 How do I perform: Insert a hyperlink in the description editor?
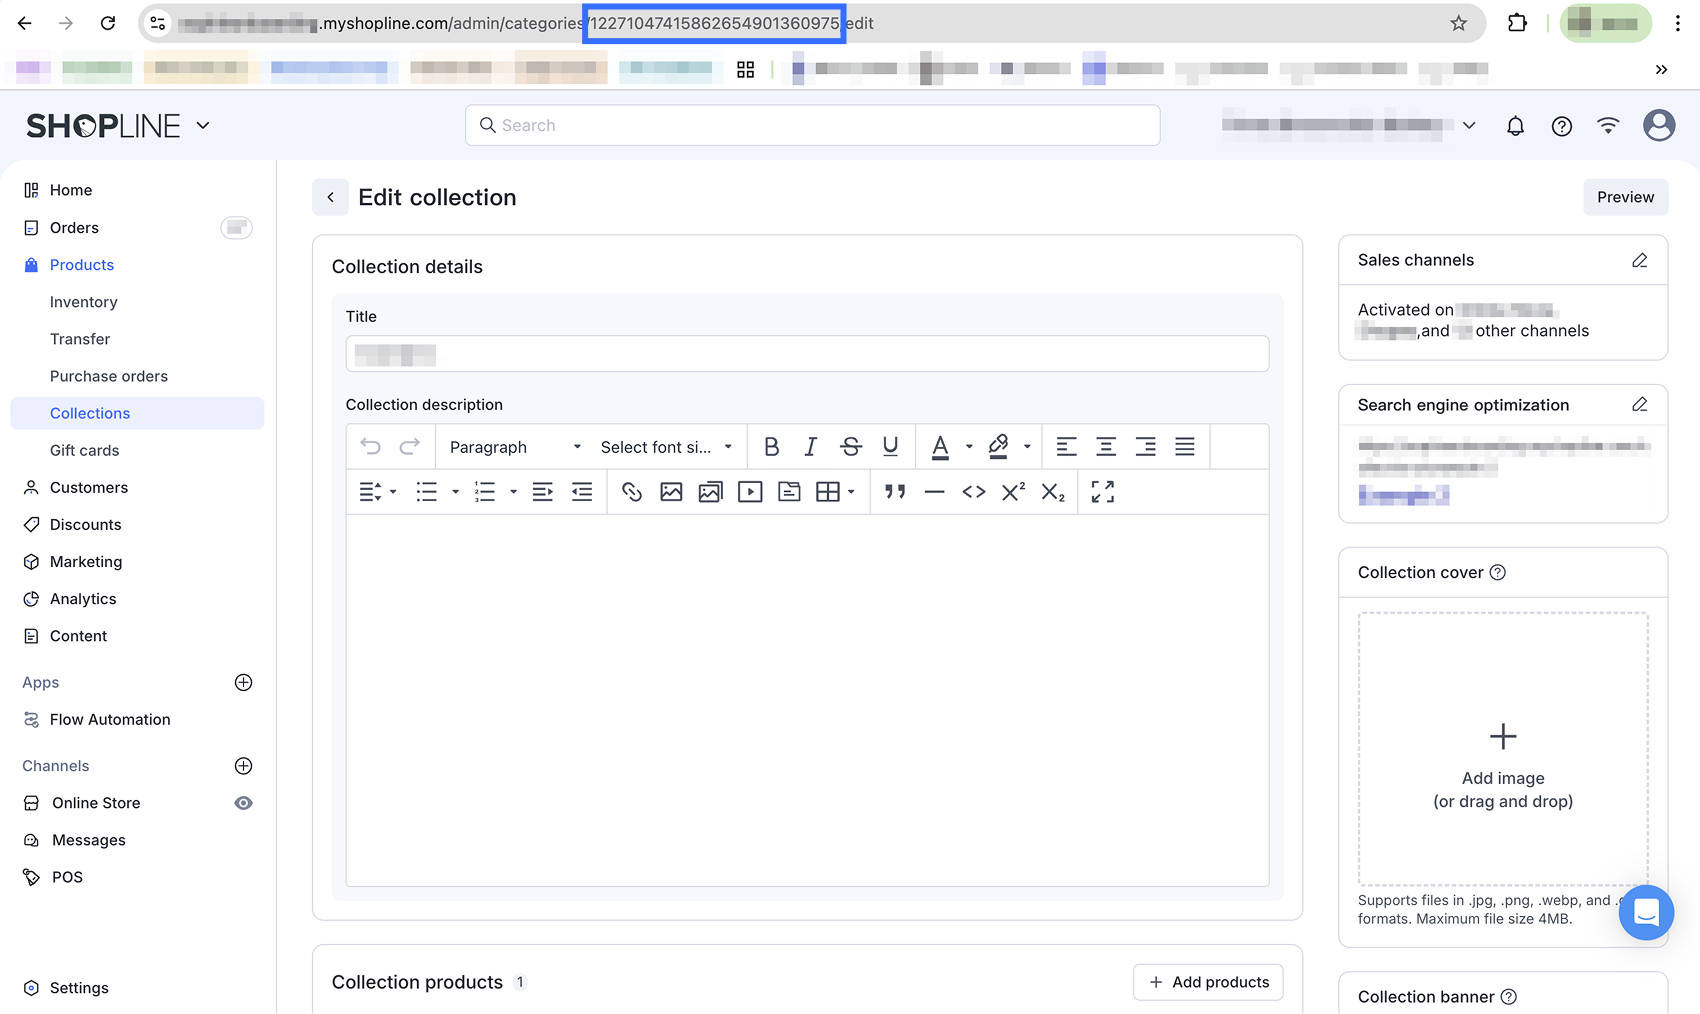coord(632,491)
